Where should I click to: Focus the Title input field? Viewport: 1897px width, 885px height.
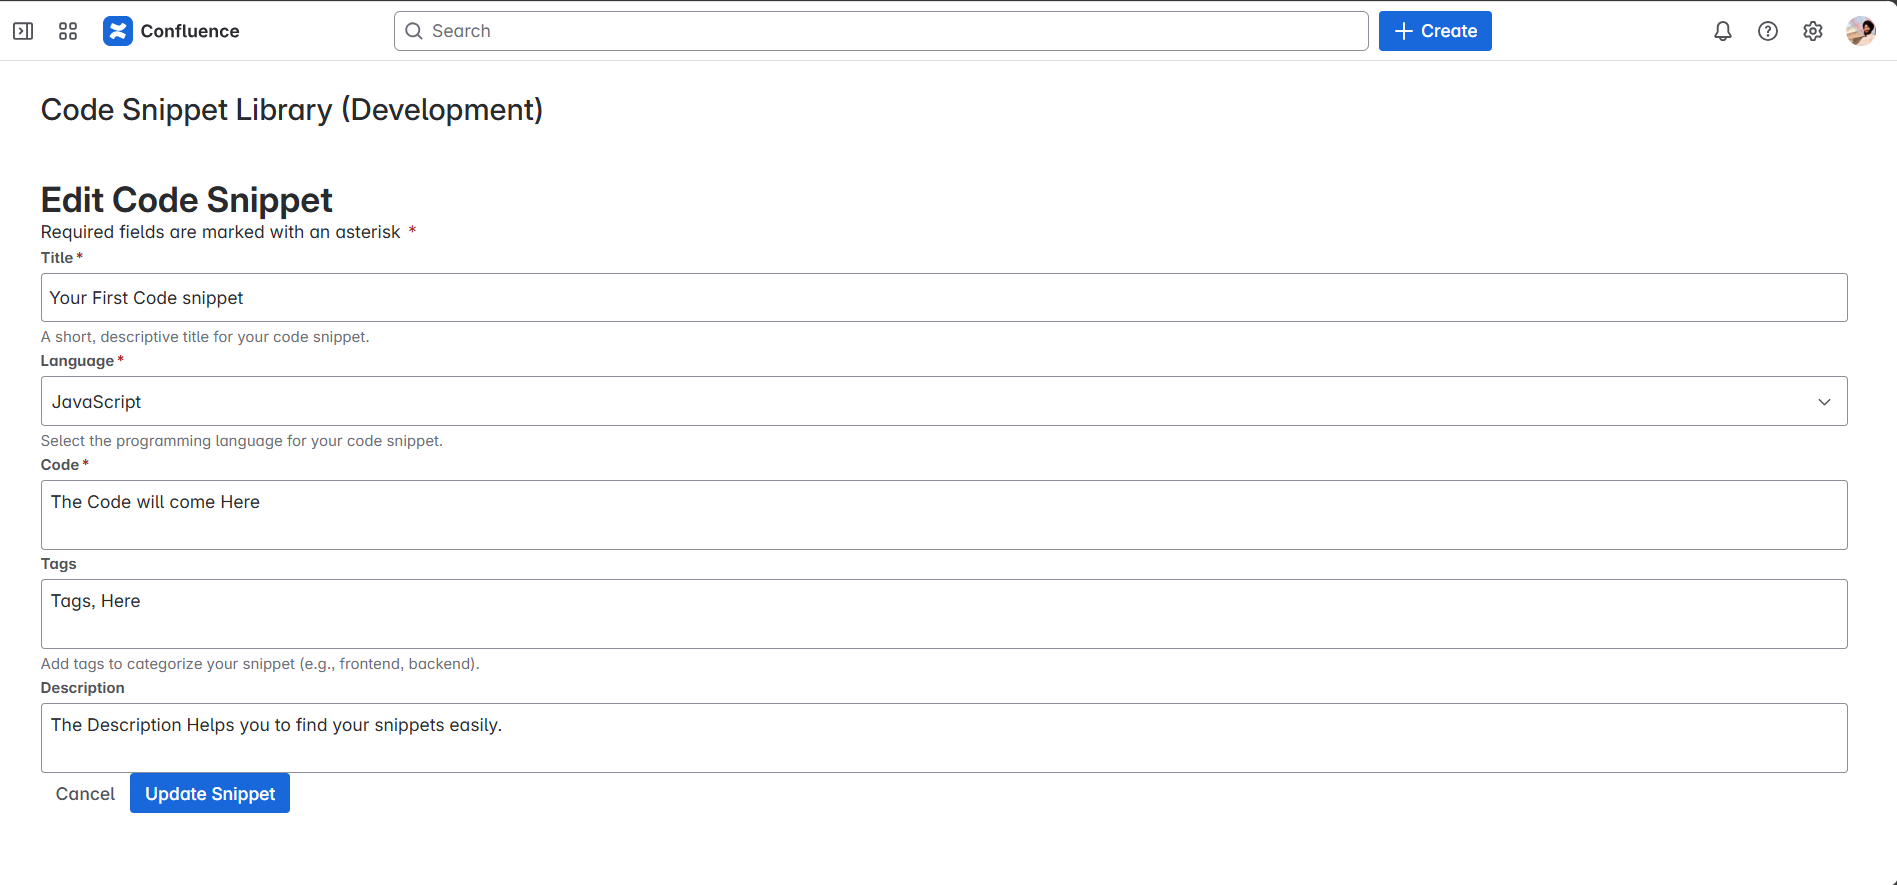pos(944,298)
